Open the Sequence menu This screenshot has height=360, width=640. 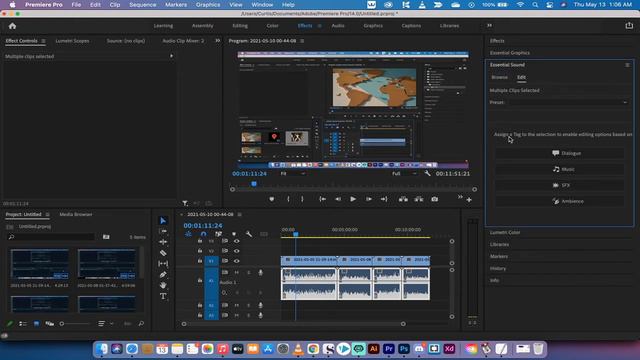point(142,4)
